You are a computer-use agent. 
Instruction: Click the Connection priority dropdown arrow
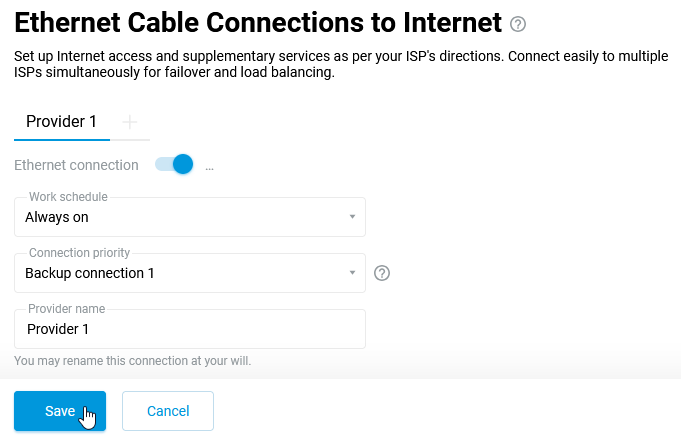click(x=352, y=273)
